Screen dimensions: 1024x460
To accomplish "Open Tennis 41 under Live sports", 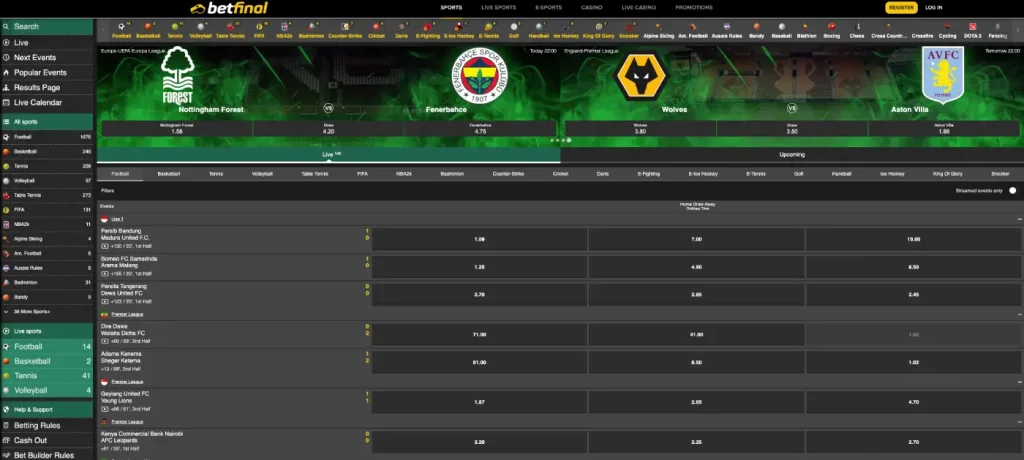I will (x=47, y=376).
